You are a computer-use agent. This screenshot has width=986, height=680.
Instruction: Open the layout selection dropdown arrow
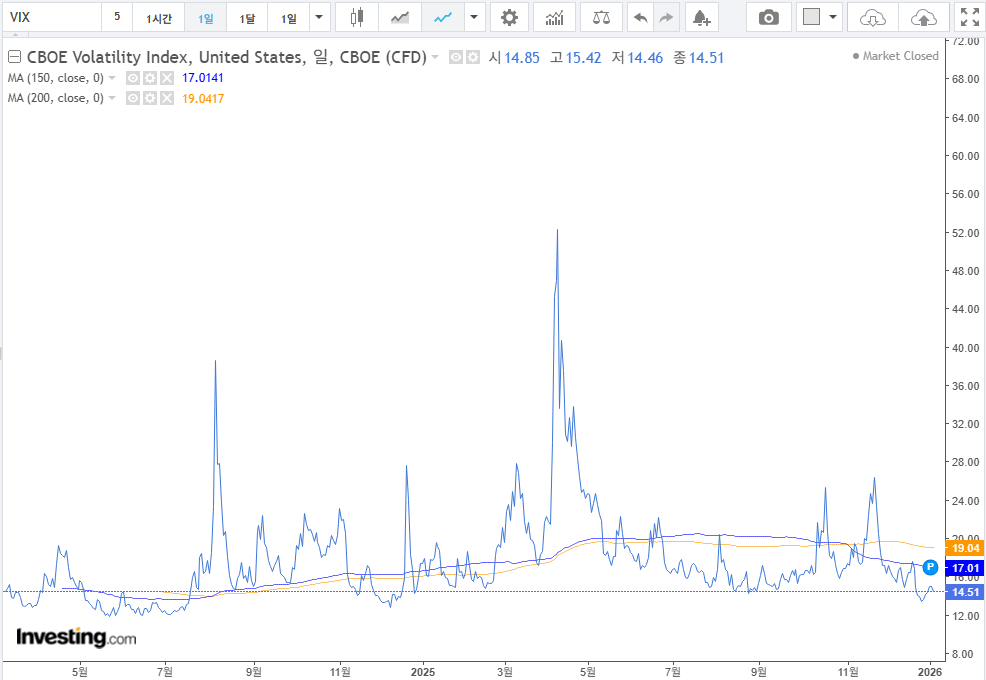point(833,17)
